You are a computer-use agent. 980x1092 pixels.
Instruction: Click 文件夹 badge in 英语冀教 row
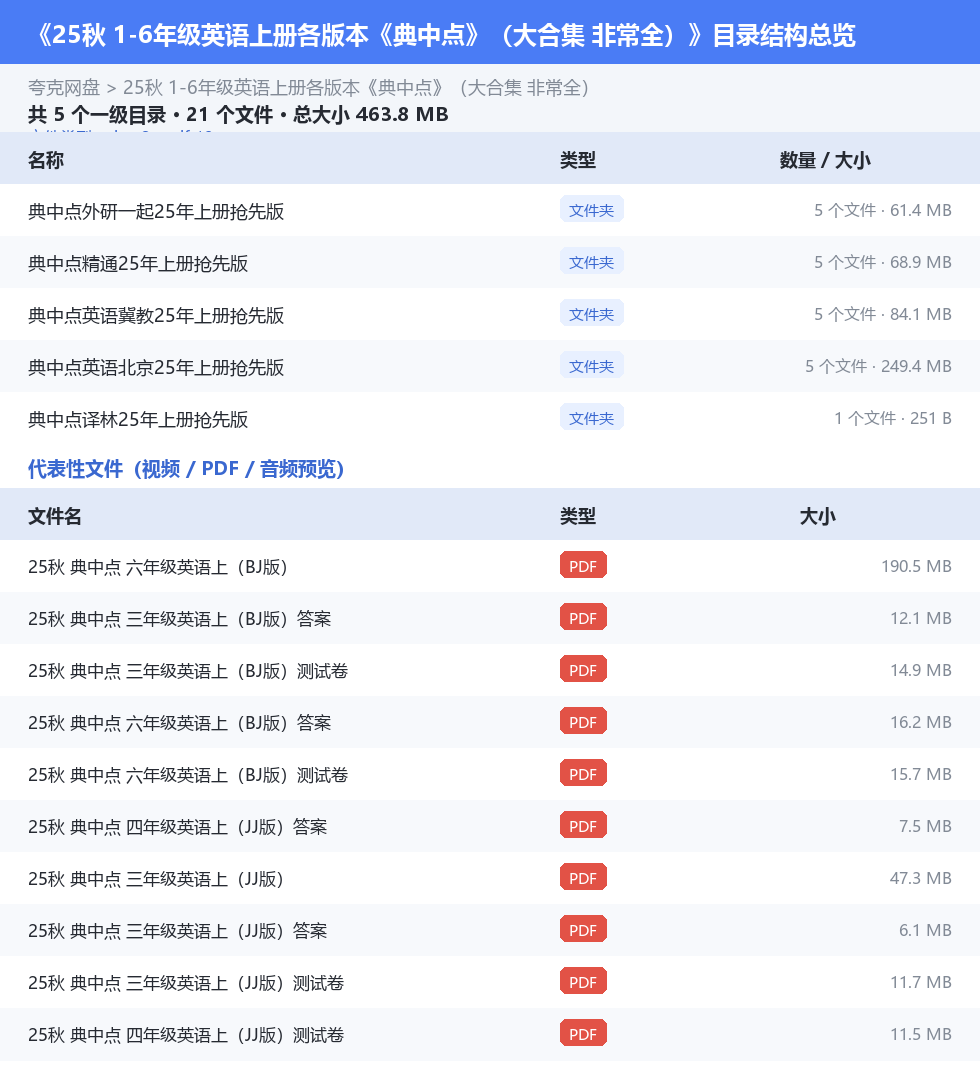591,314
